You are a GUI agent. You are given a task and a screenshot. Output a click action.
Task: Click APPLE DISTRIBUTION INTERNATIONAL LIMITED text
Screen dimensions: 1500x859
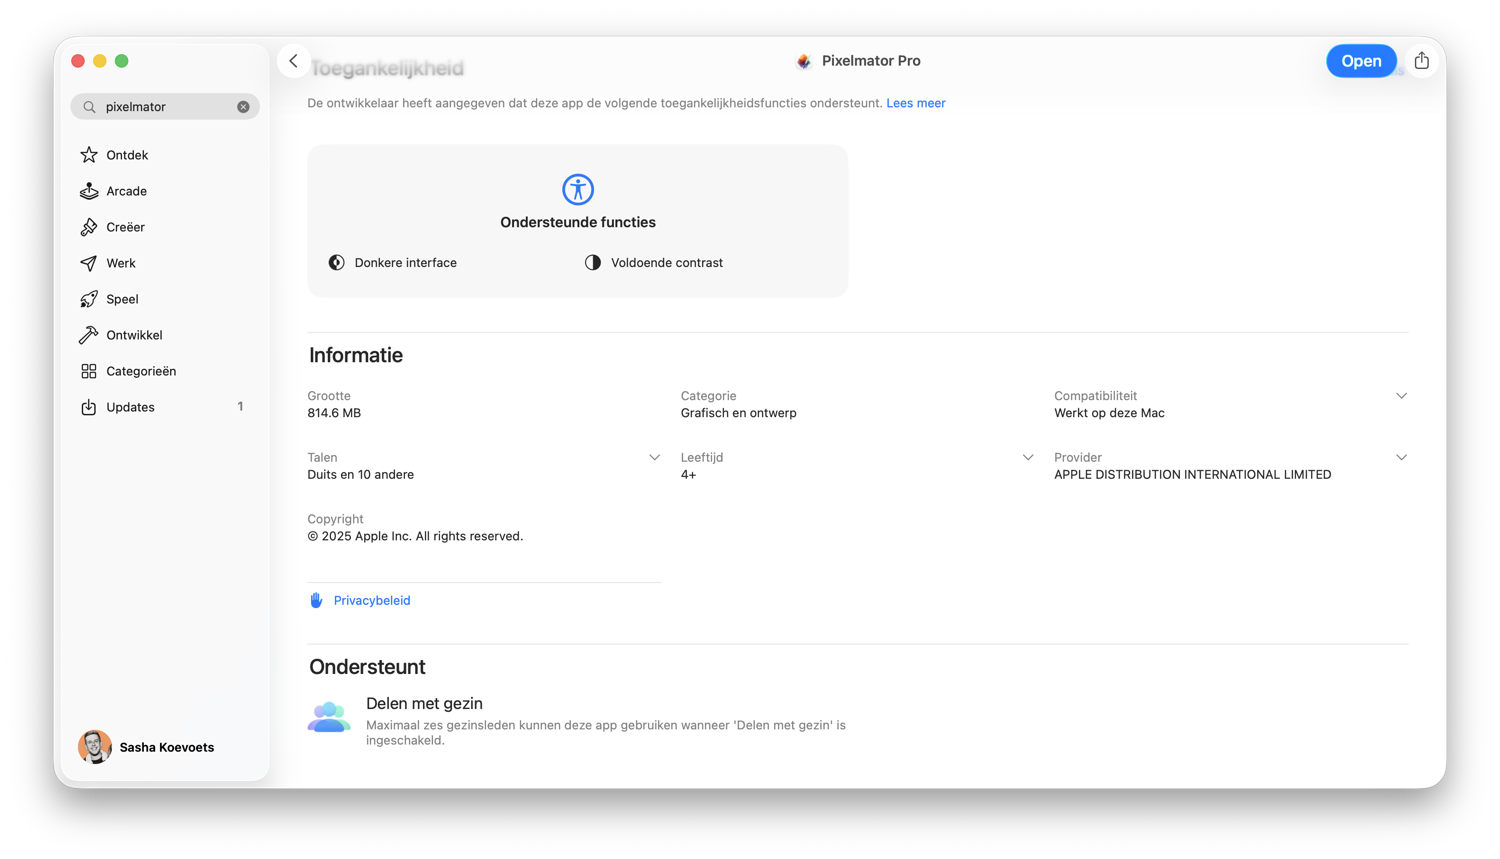(1193, 475)
